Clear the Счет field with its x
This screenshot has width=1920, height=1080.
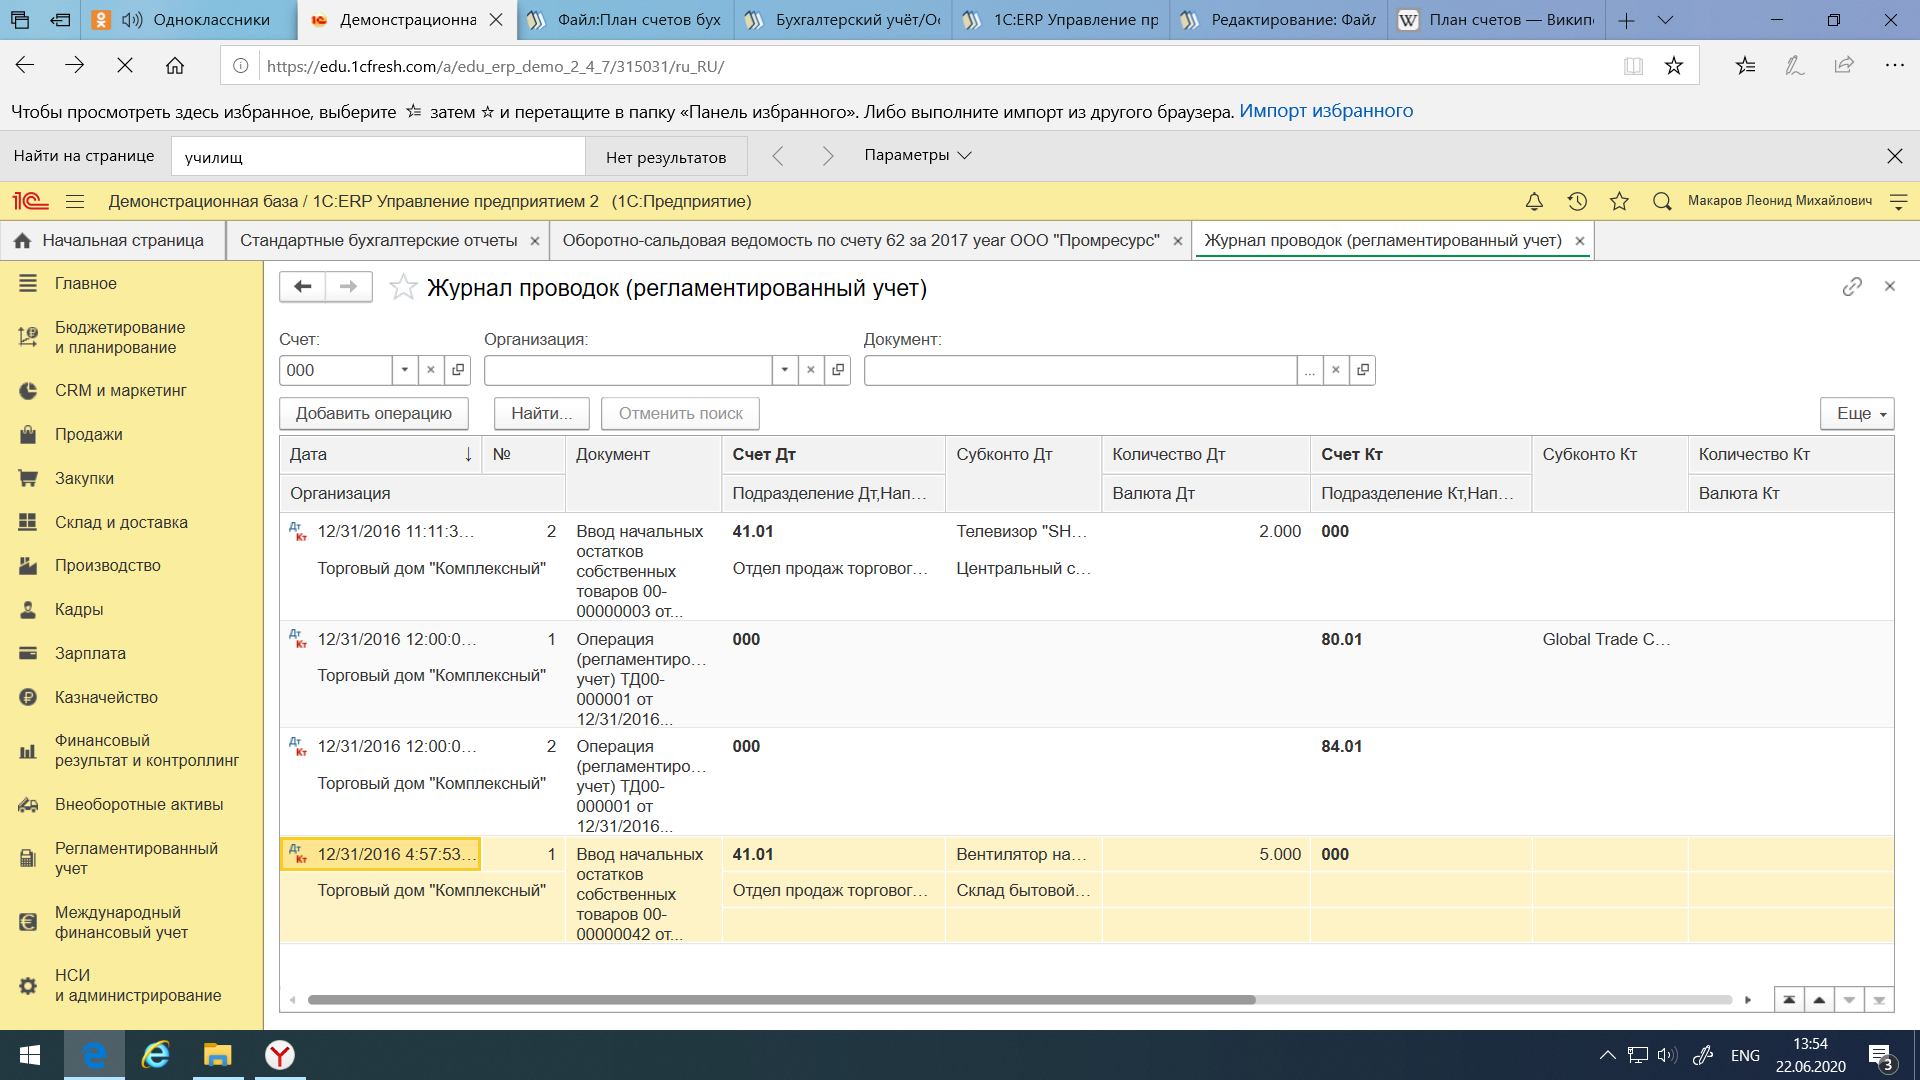coord(431,370)
